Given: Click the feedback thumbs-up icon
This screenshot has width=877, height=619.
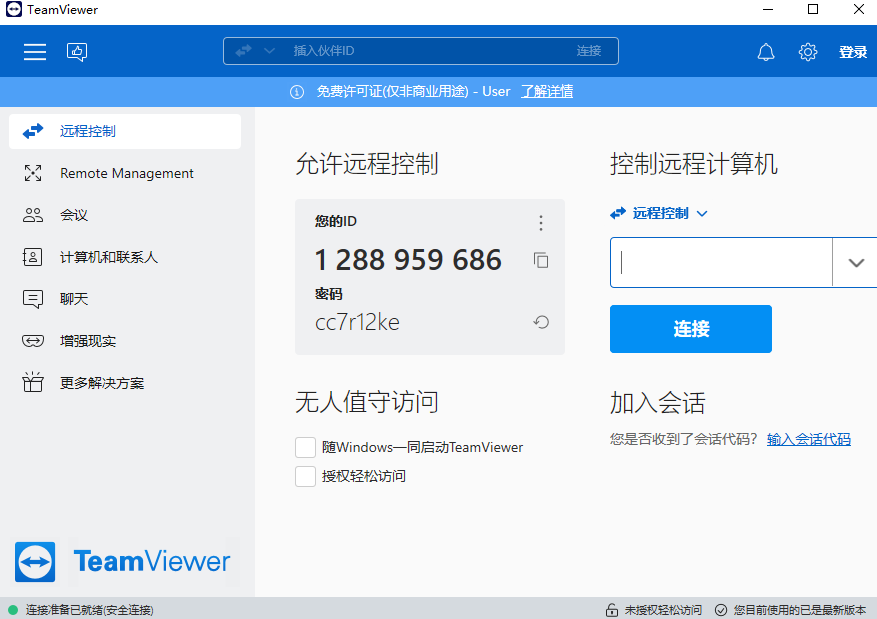Looking at the screenshot, I should click(77, 51).
